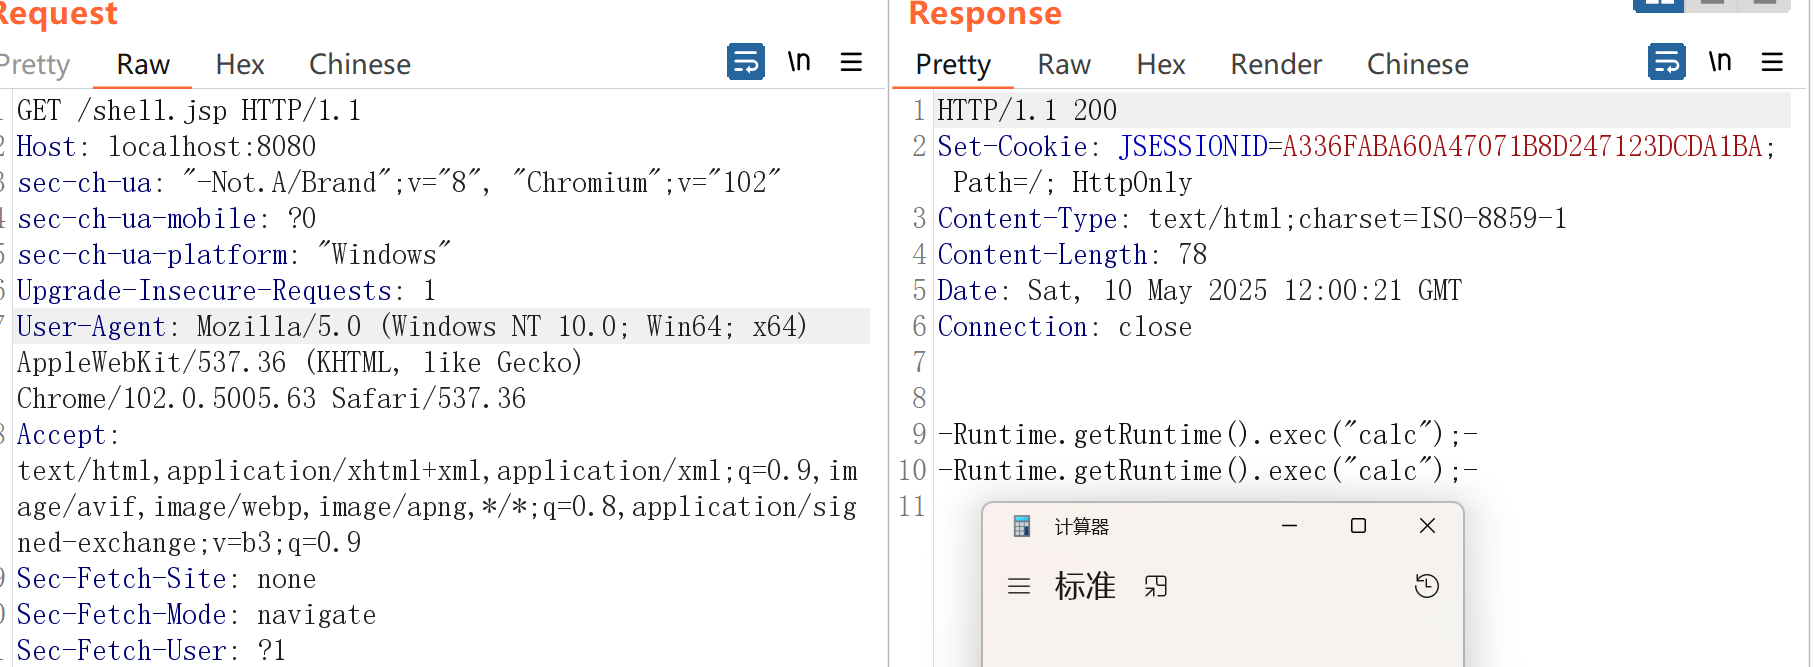The width and height of the screenshot is (1813, 667).
Task: Click the 'Content-Length: 78' line
Action: tap(1072, 254)
